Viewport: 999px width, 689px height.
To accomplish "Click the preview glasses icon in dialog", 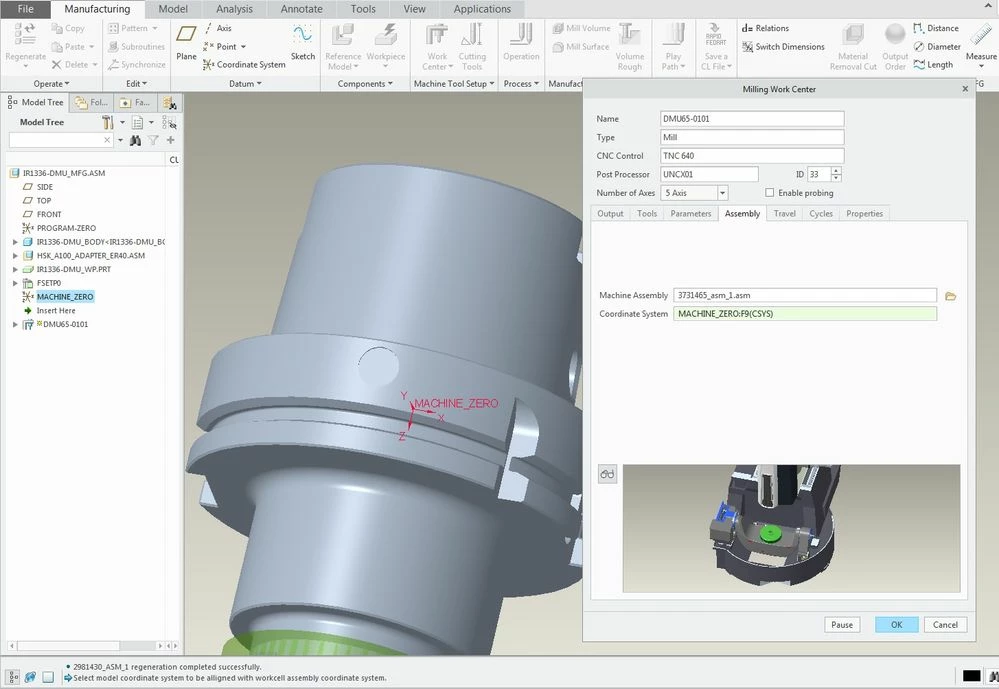I will (607, 474).
